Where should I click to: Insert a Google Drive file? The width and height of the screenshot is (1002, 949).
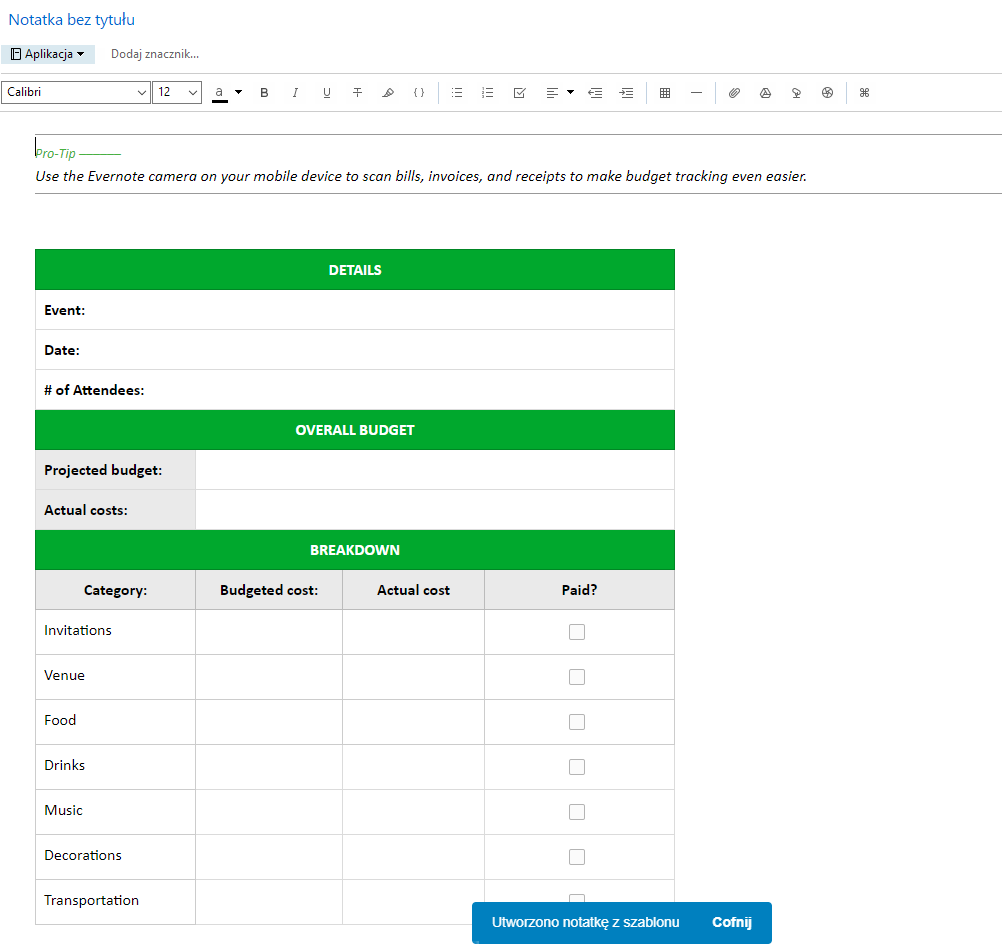tap(765, 93)
